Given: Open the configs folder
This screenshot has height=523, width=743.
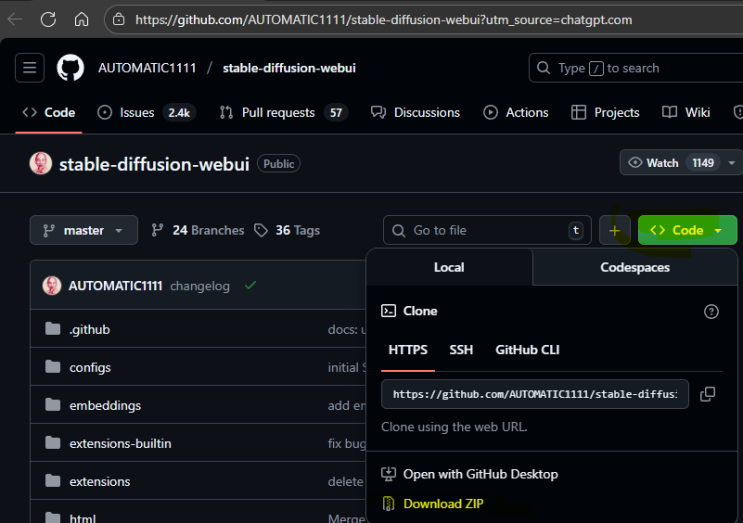Looking at the screenshot, I should [90, 367].
